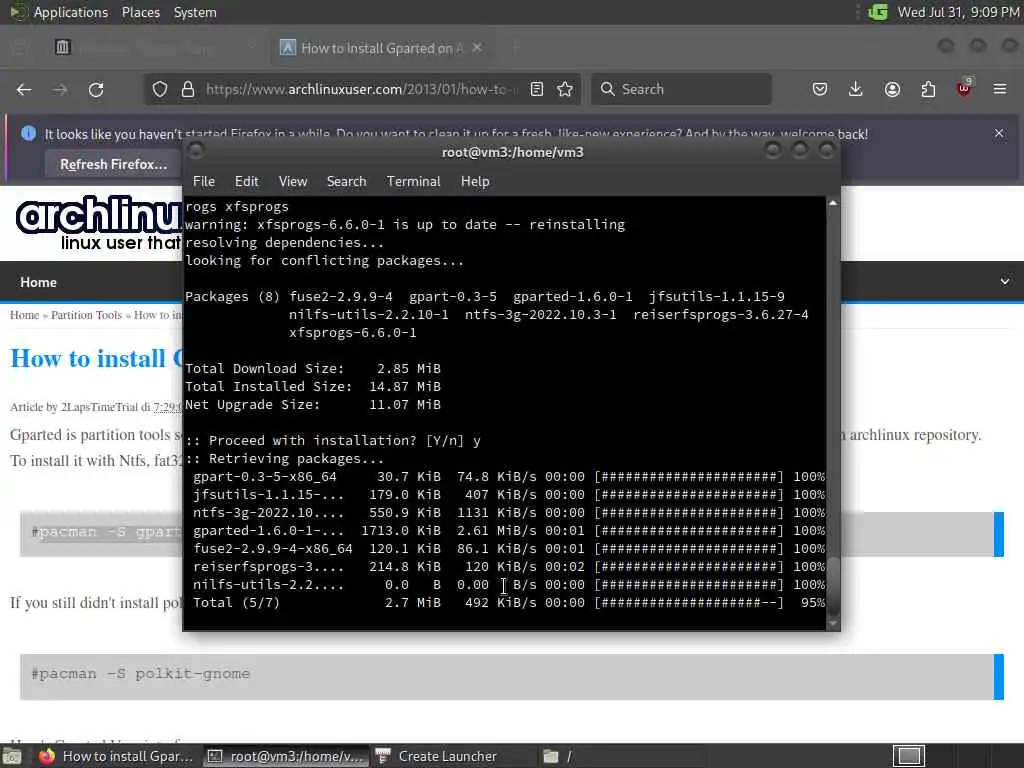Viewport: 1024px width, 768px height.
Task: Focus the Firefox Search box
Action: [681, 89]
